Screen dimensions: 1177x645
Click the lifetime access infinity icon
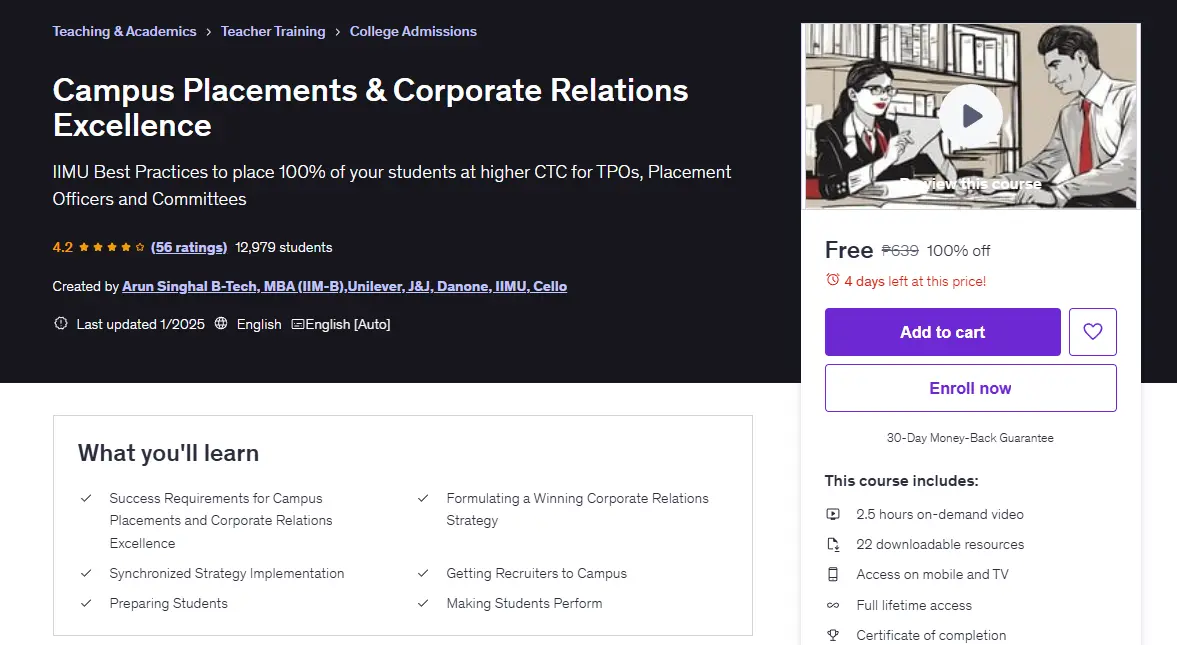click(833, 605)
